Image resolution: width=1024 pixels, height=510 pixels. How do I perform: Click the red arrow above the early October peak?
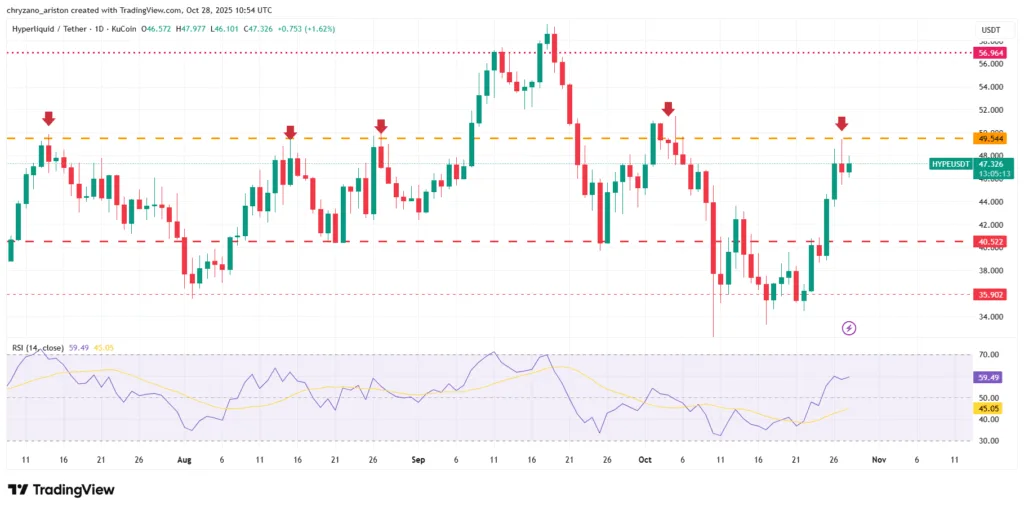(x=667, y=108)
